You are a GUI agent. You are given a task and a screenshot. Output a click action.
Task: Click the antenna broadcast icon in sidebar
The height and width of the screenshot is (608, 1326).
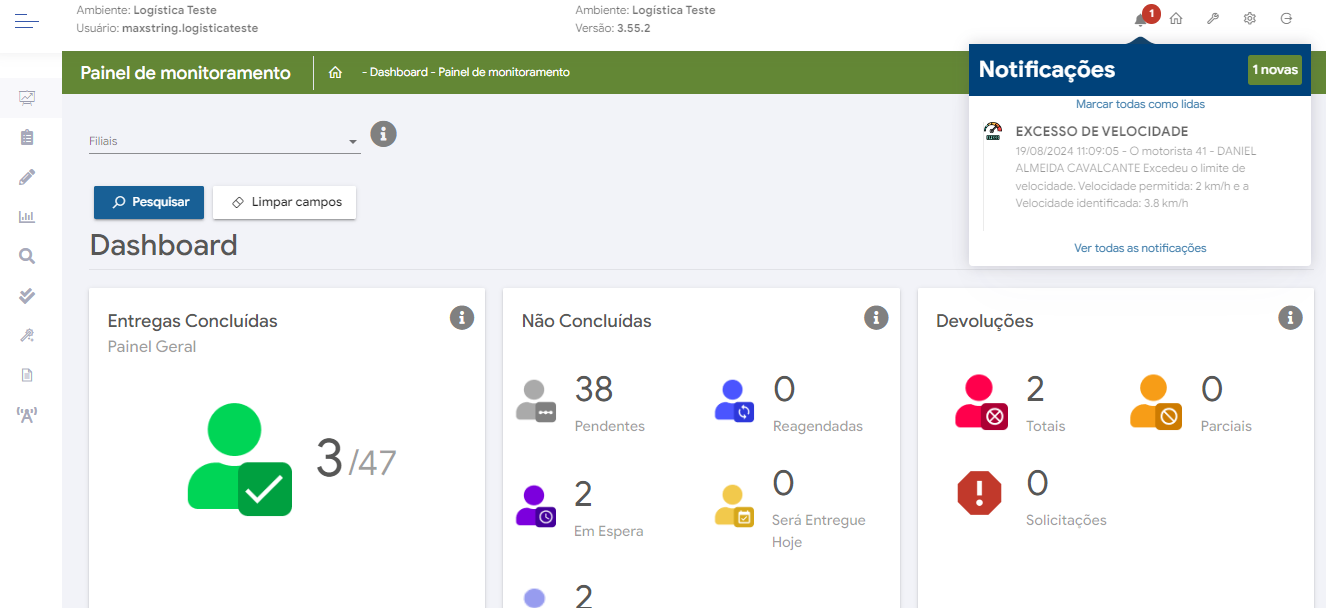tap(27, 414)
